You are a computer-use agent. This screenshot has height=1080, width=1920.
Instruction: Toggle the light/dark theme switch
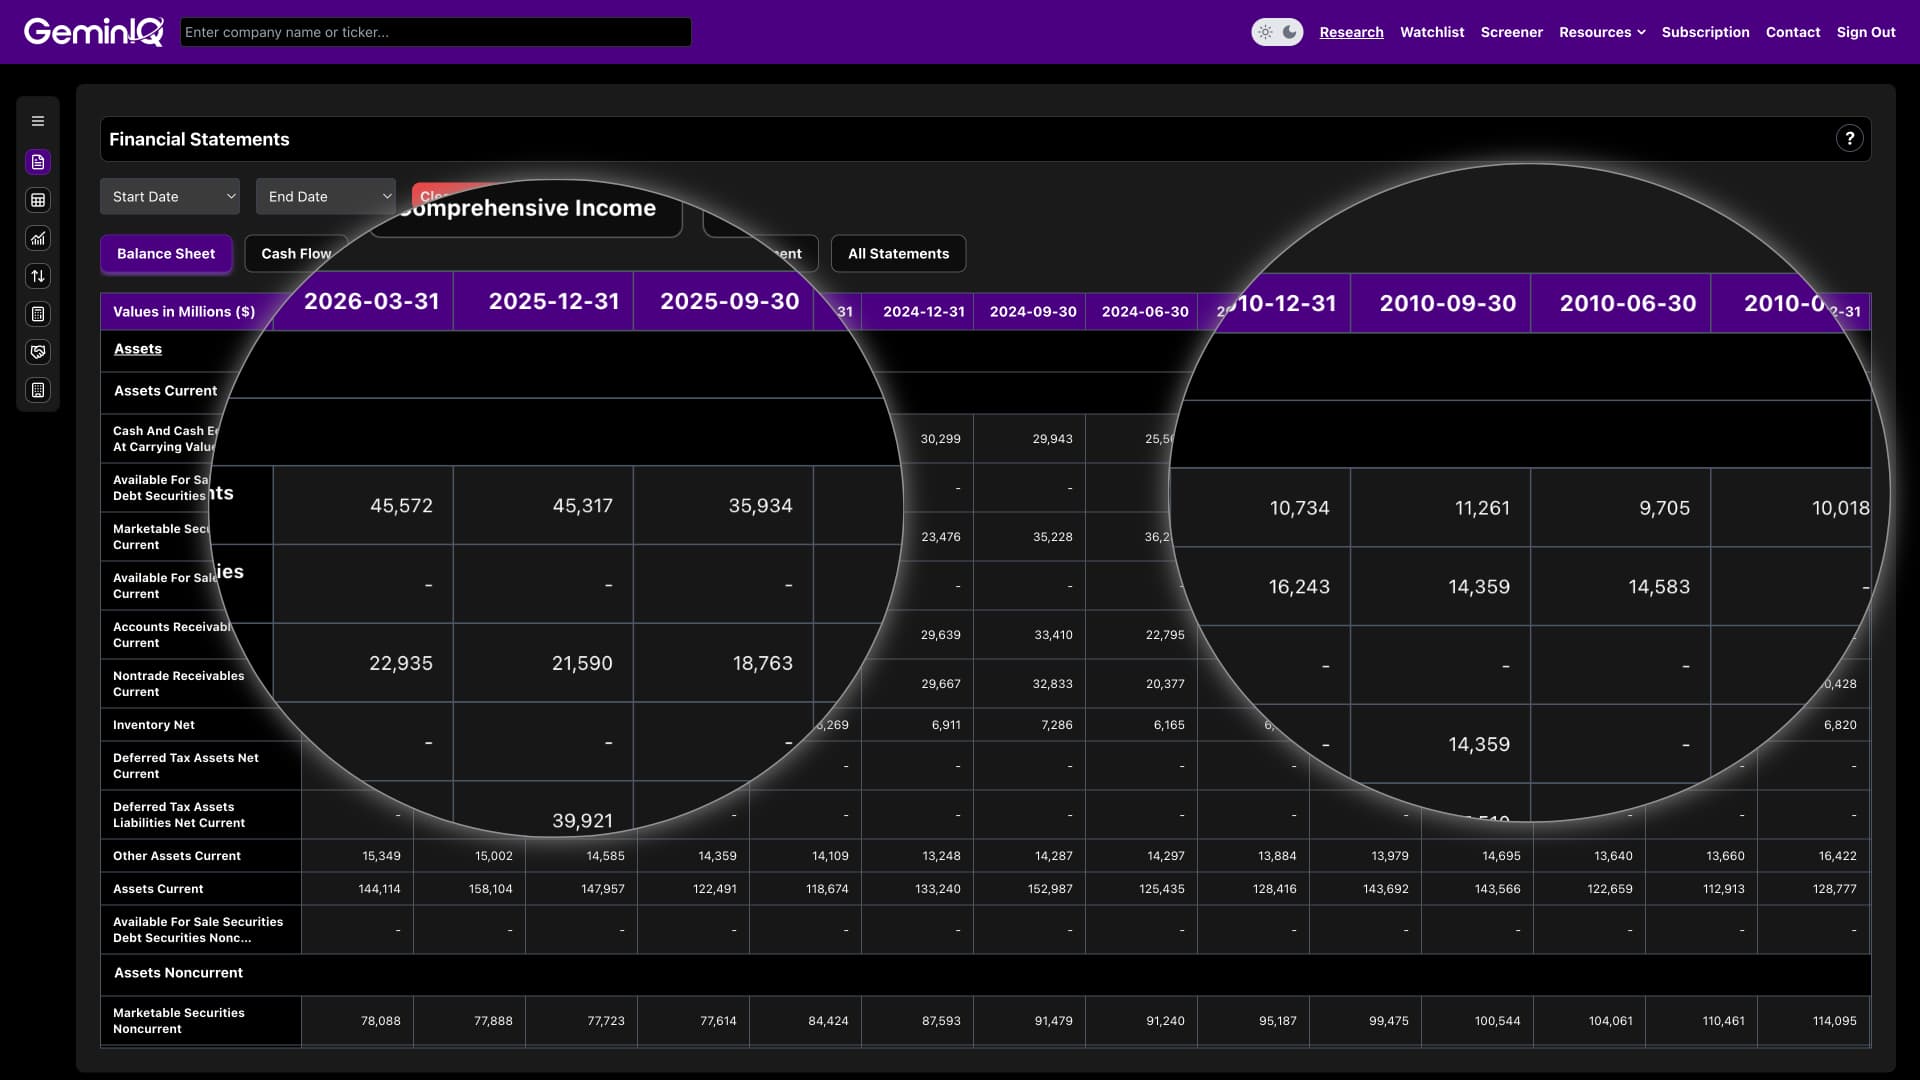(x=1277, y=32)
